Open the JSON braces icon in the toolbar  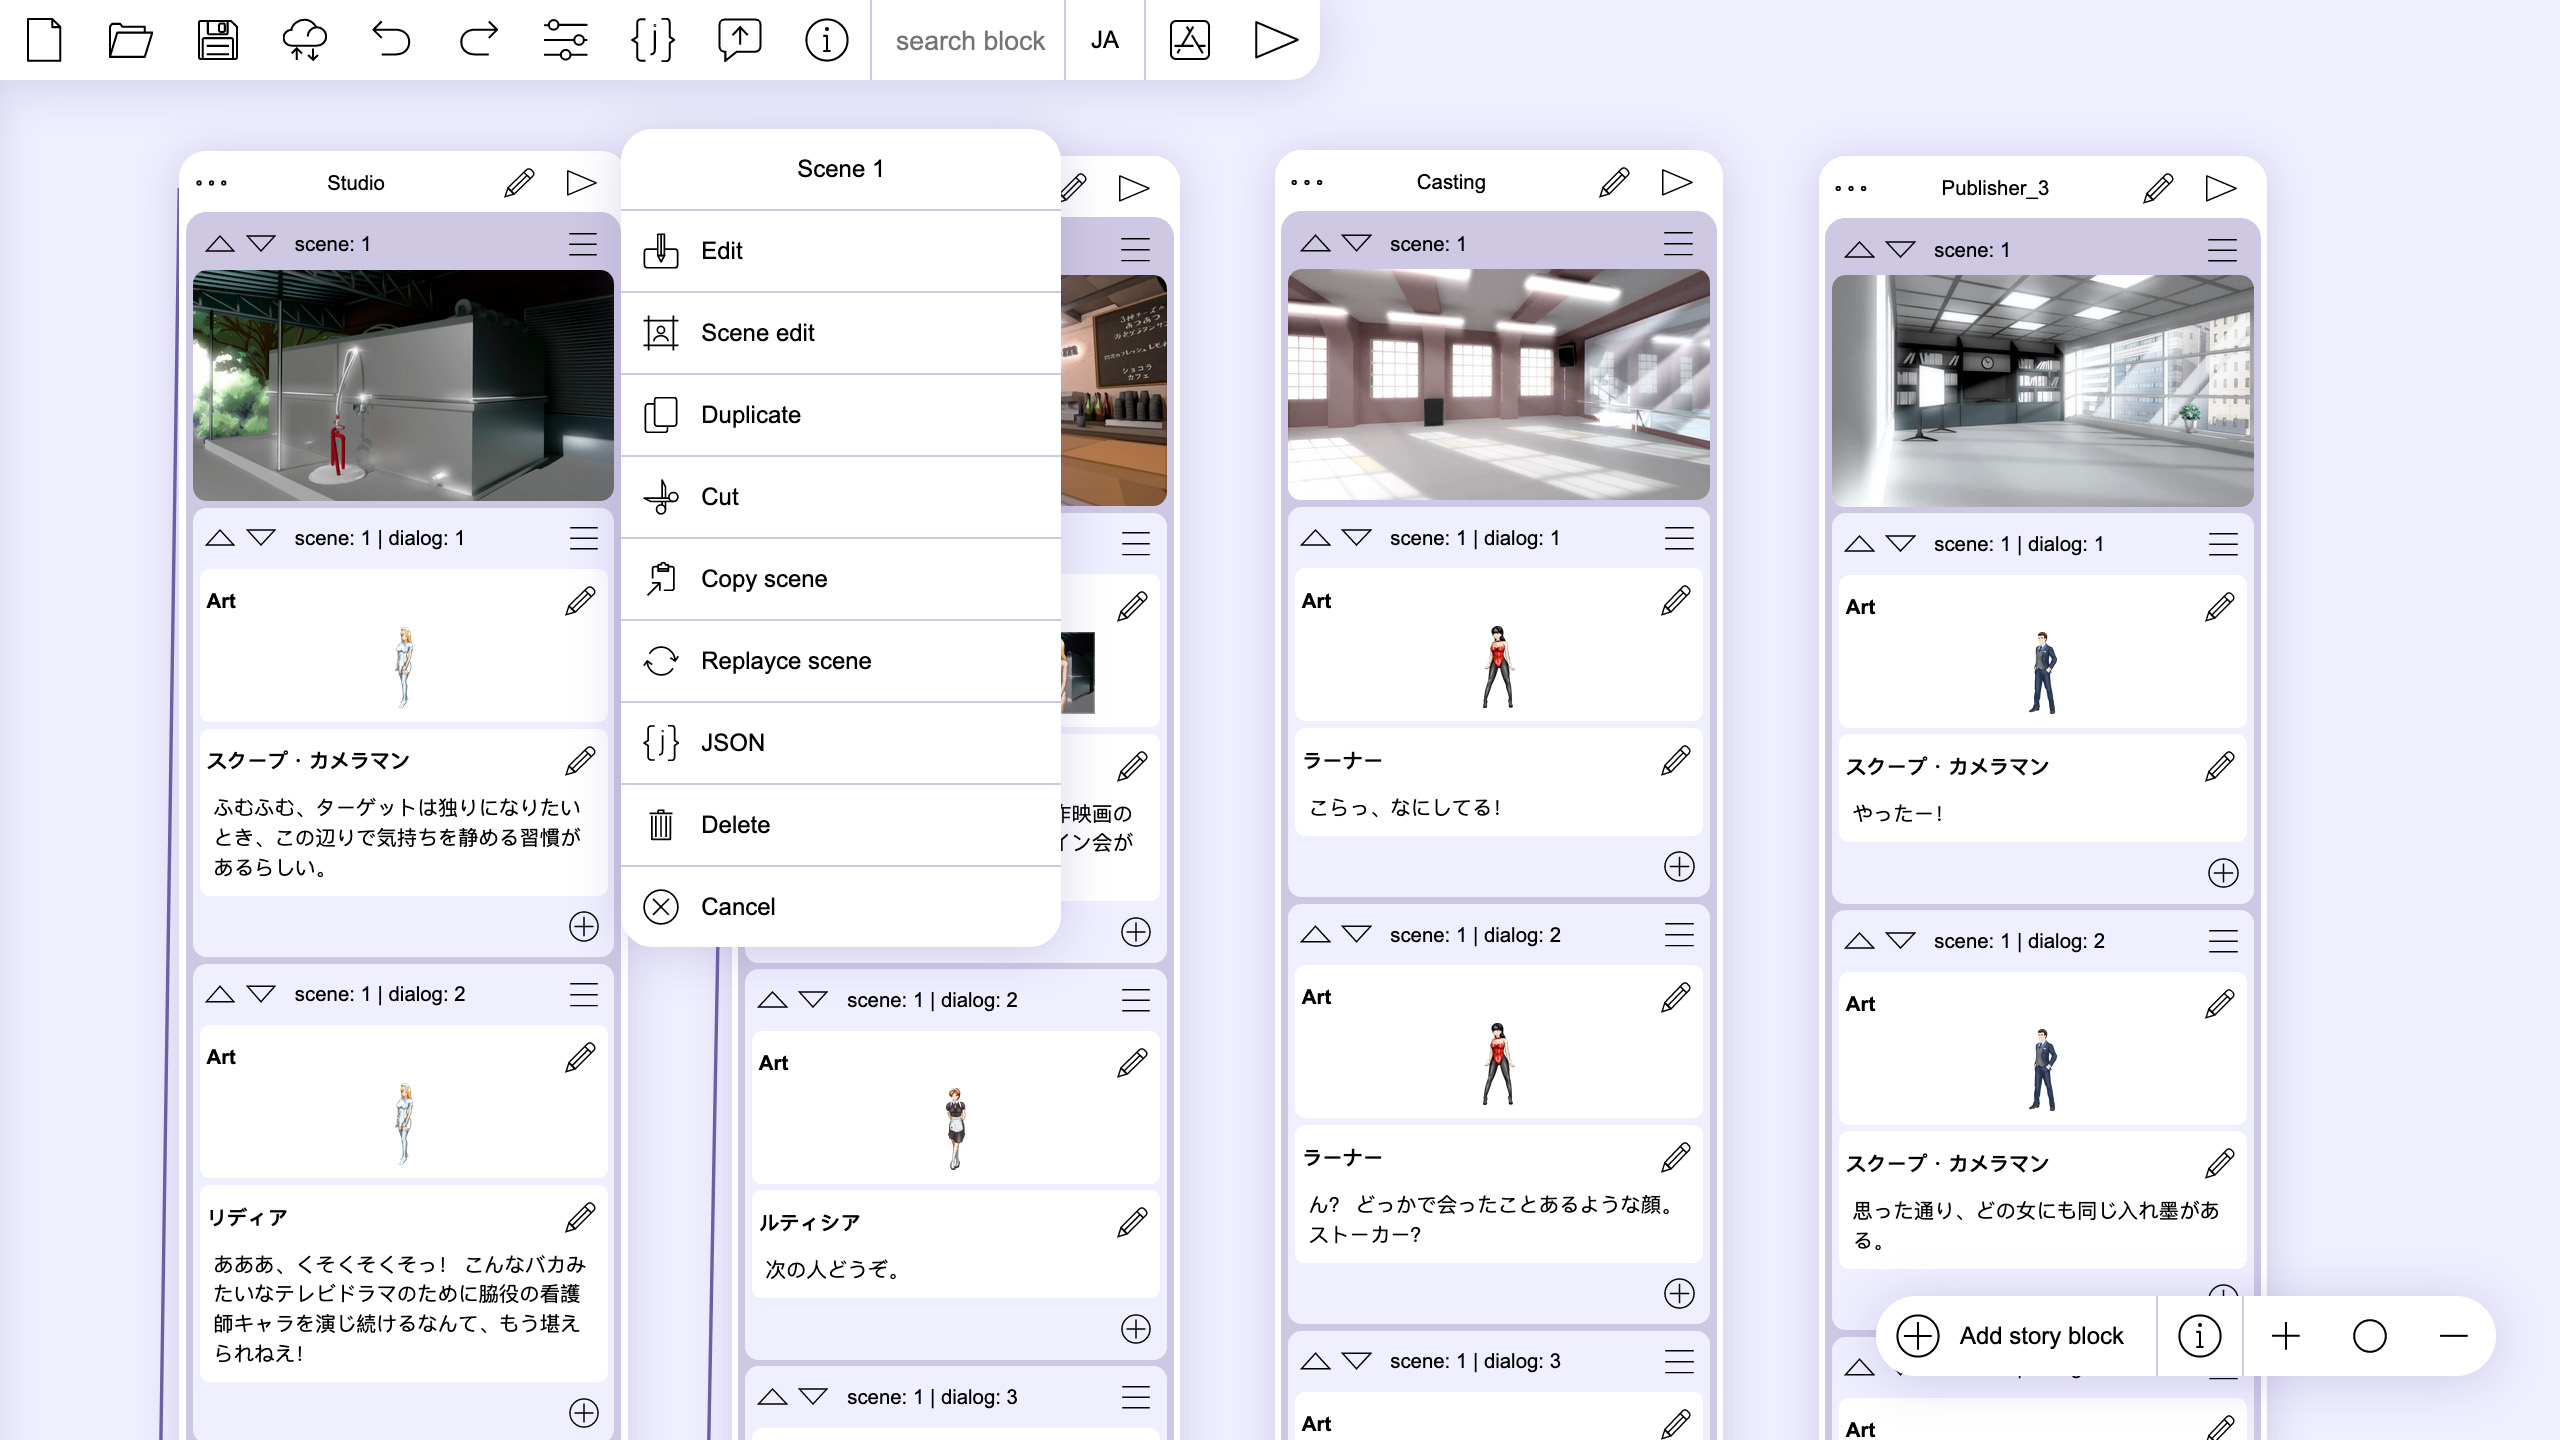click(x=651, y=40)
